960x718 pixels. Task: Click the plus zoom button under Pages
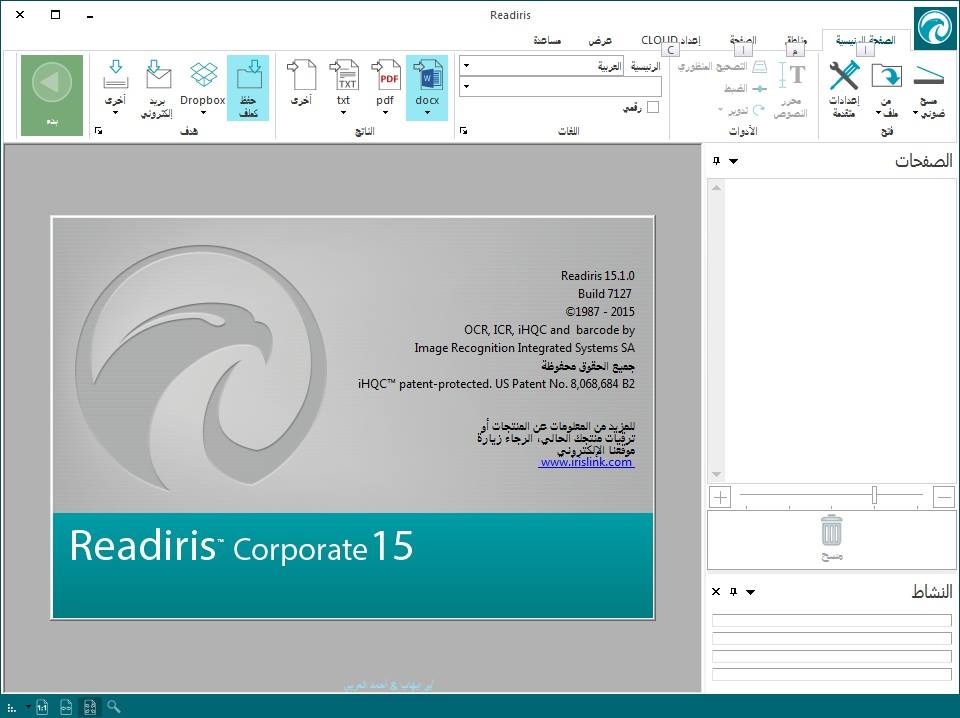coord(721,497)
